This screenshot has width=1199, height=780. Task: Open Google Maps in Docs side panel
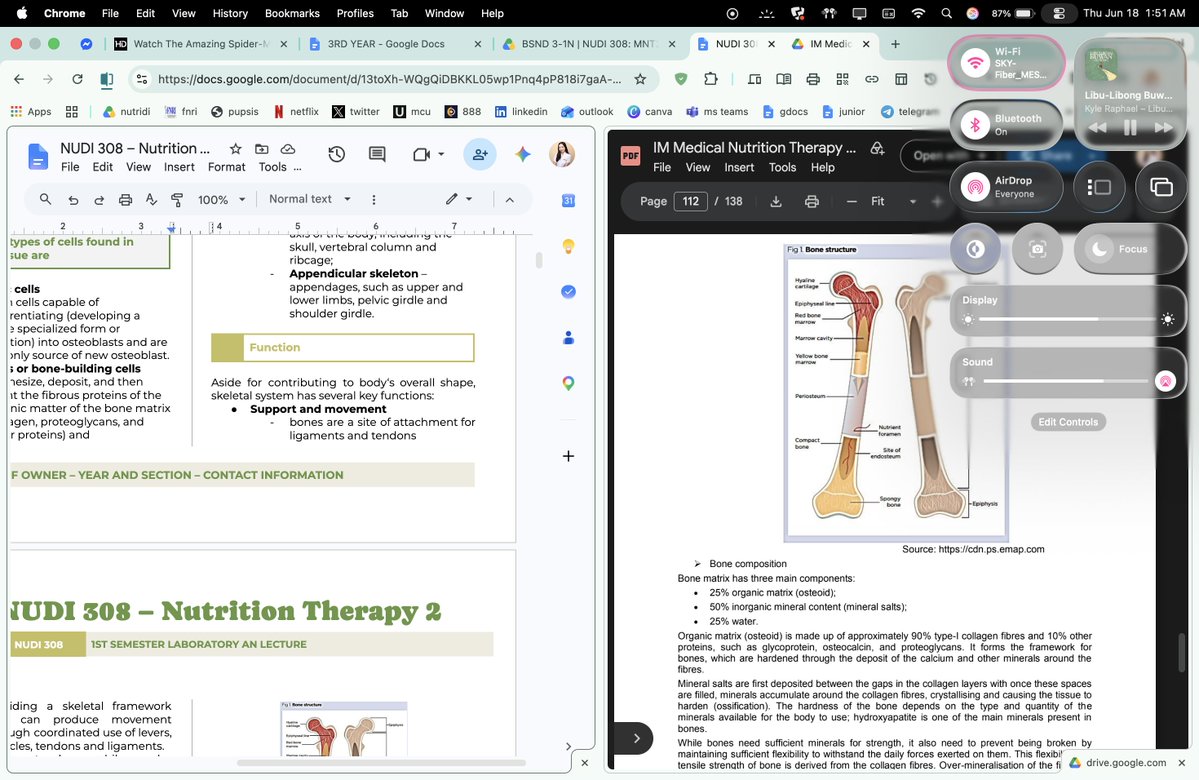568,383
